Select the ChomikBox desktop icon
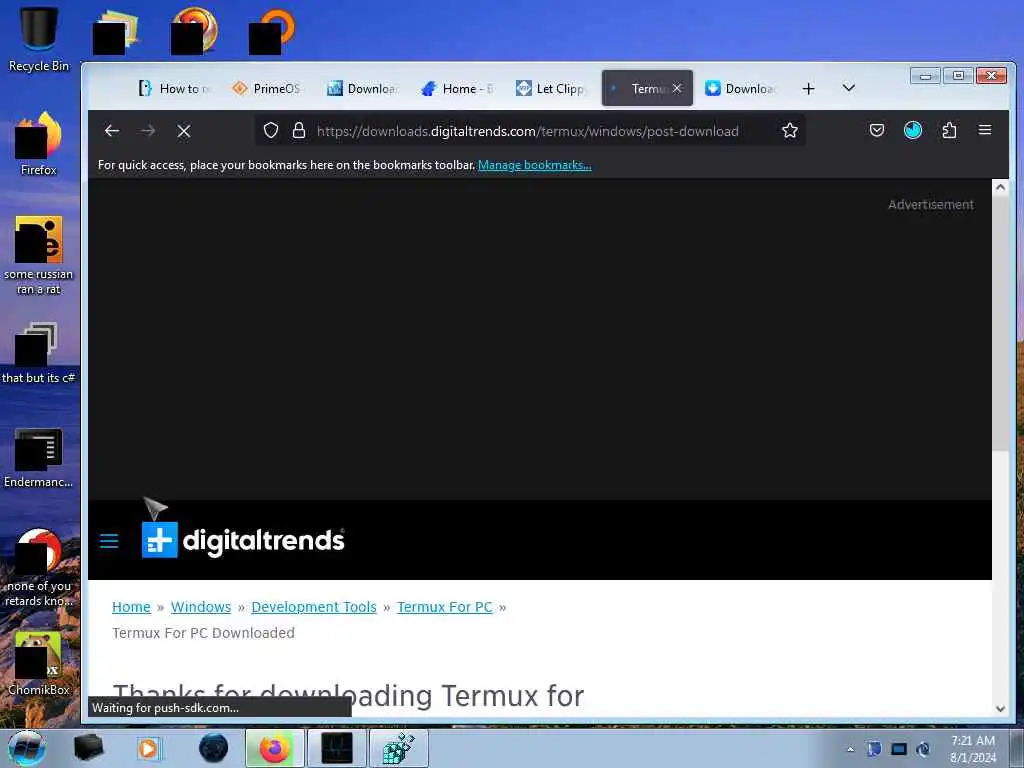 pos(39,663)
